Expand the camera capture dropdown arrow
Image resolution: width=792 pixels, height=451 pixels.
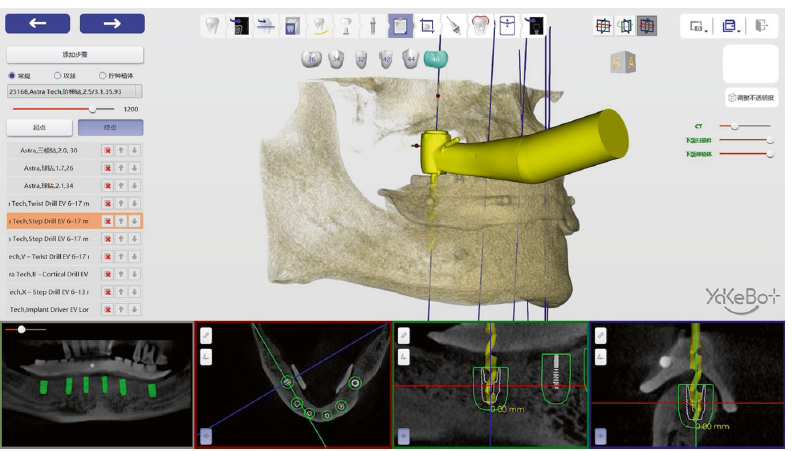[x=706, y=30]
